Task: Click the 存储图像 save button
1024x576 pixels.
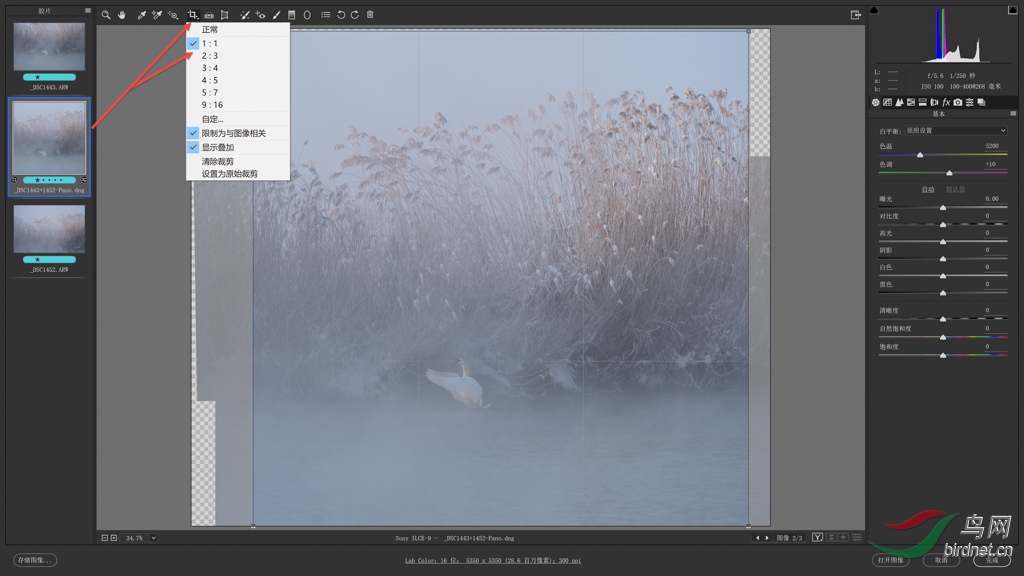Action: (35, 560)
